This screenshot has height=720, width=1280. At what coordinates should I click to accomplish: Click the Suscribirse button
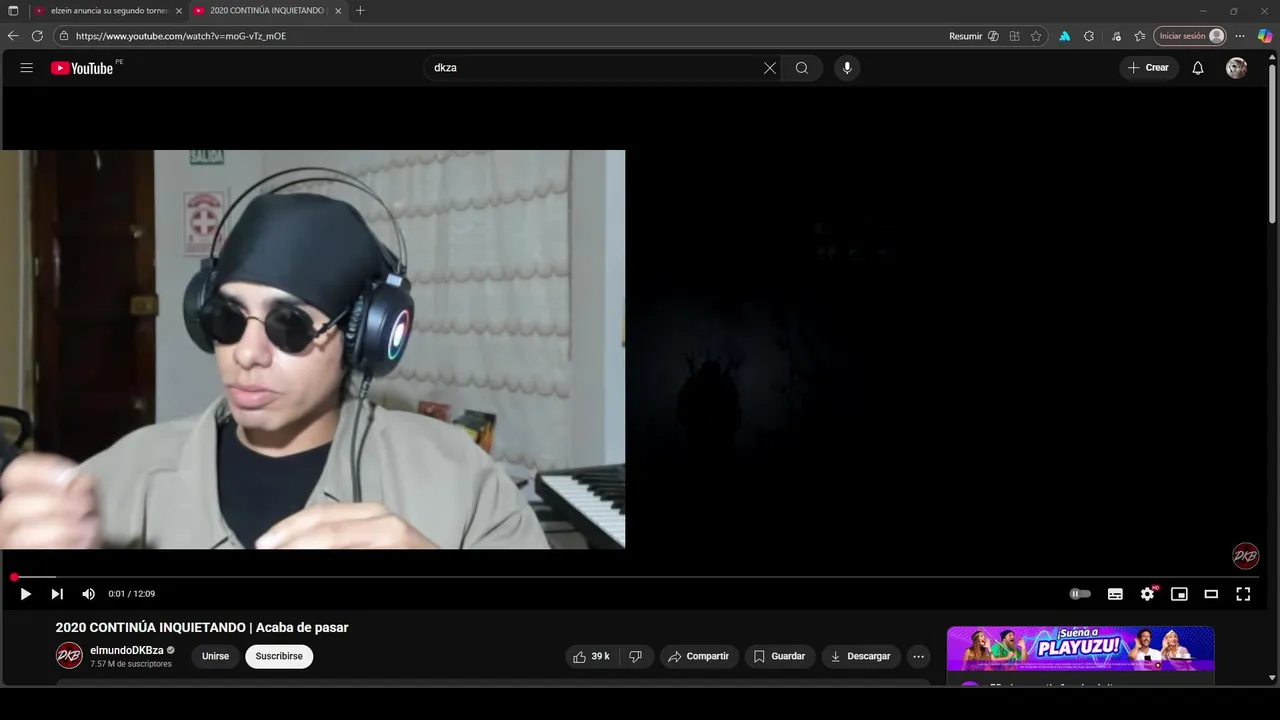279,656
